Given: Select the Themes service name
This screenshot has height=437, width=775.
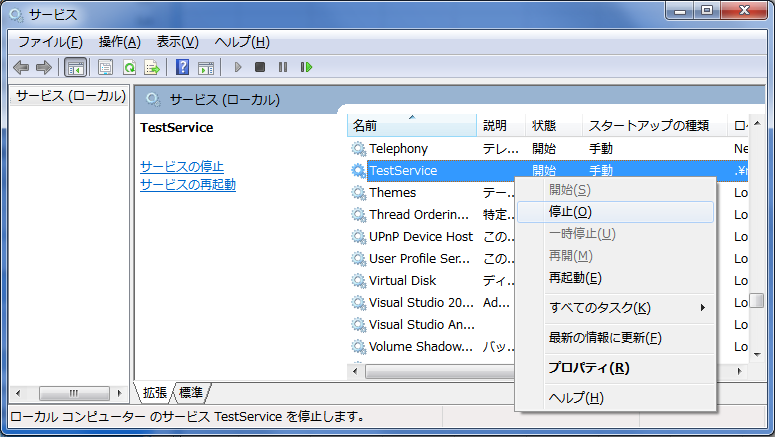Looking at the screenshot, I should 392,192.
